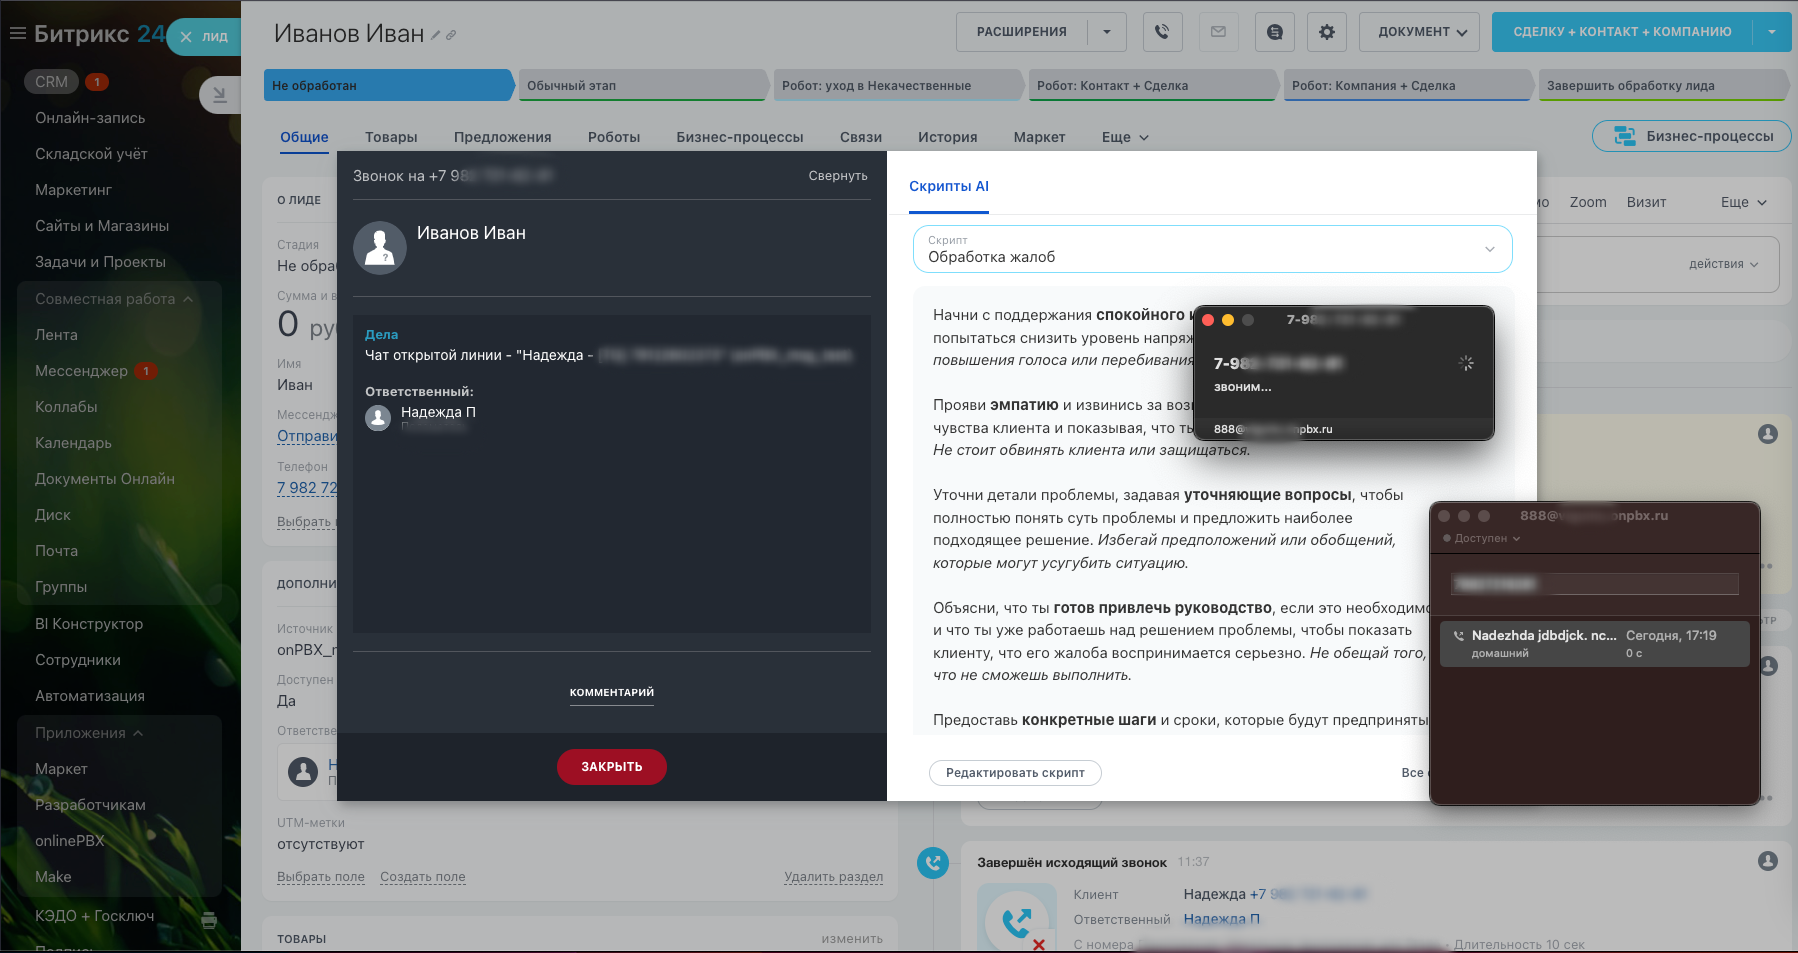1798x953 pixels.
Task: Open the РАСШИРЕНИЯ dropdown arrow
Action: tap(1107, 32)
